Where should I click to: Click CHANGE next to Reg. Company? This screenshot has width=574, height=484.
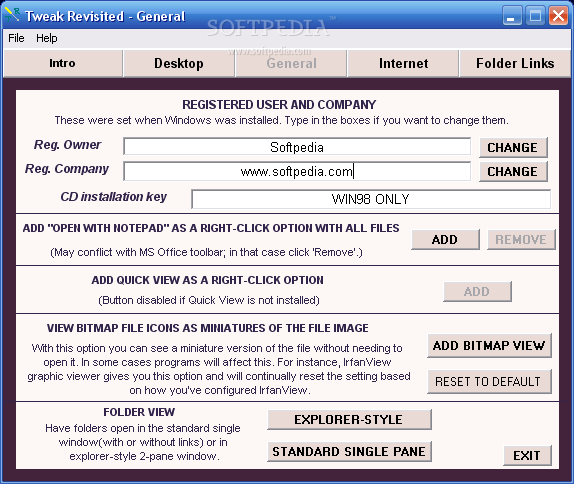pyautogui.click(x=513, y=171)
